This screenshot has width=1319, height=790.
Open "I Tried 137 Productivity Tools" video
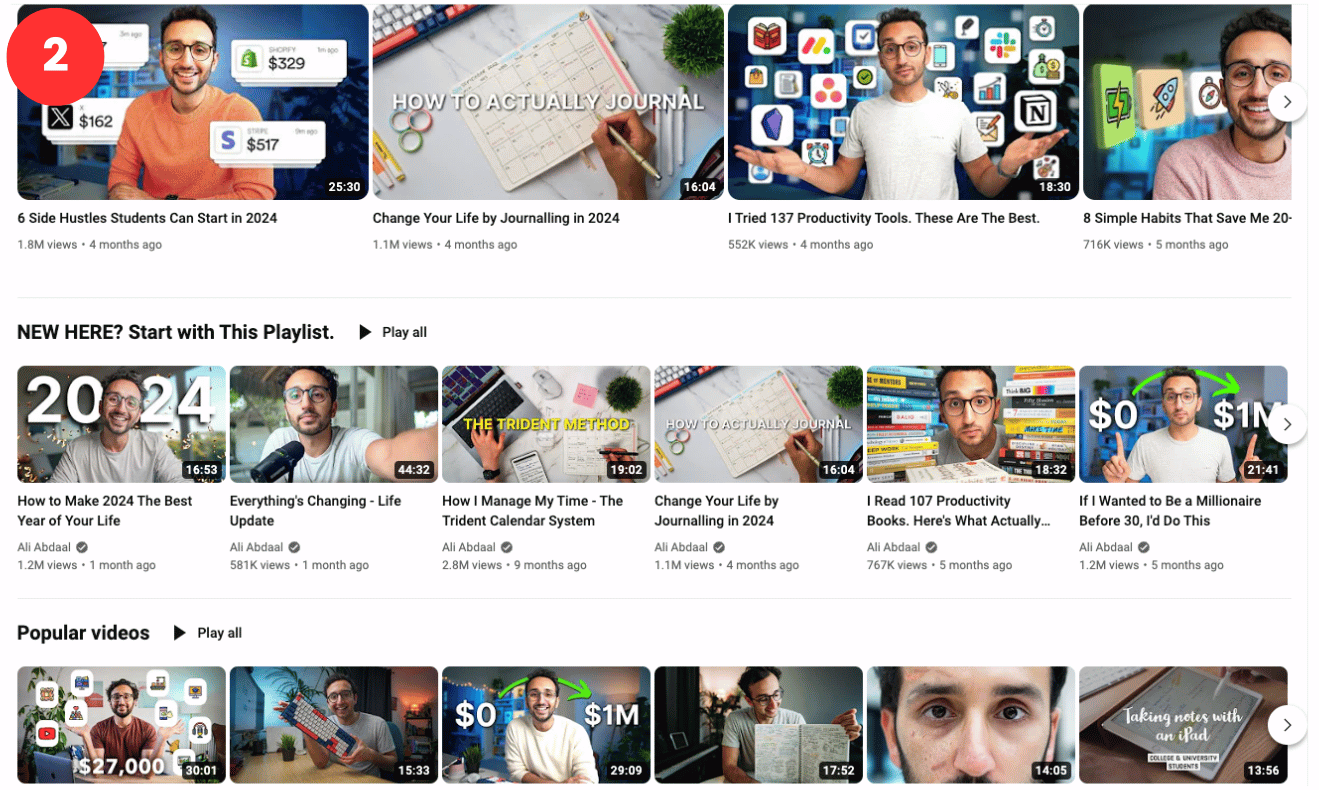884,218
